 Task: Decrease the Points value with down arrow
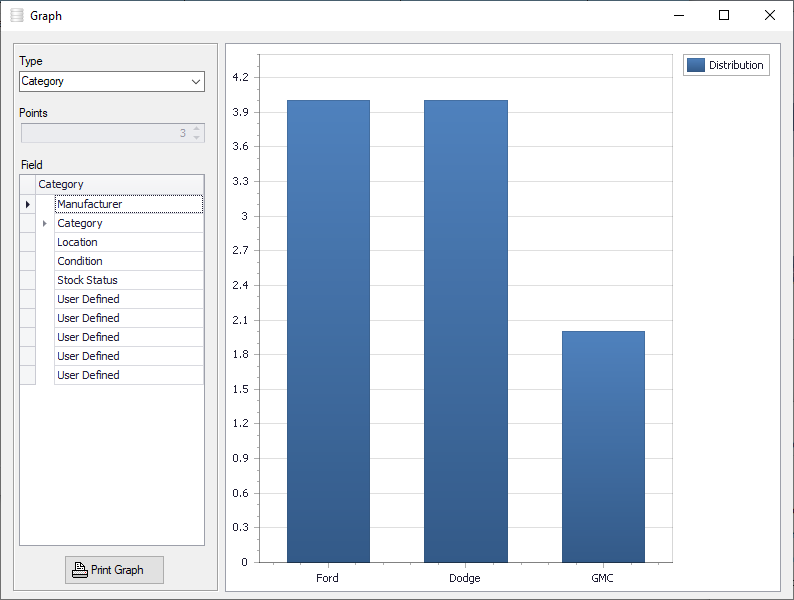[196, 138]
